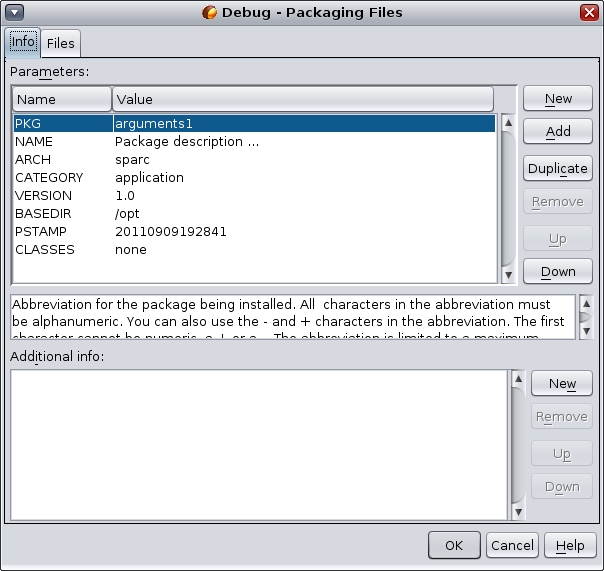This screenshot has width=604, height=571.
Task: Close the Packaging Files dialog
Action: click(589, 13)
